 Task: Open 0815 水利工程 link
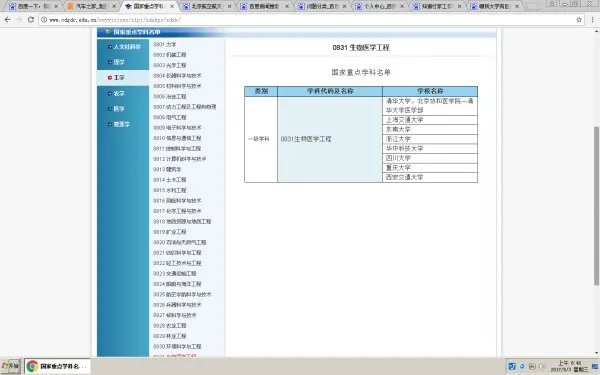(170, 190)
